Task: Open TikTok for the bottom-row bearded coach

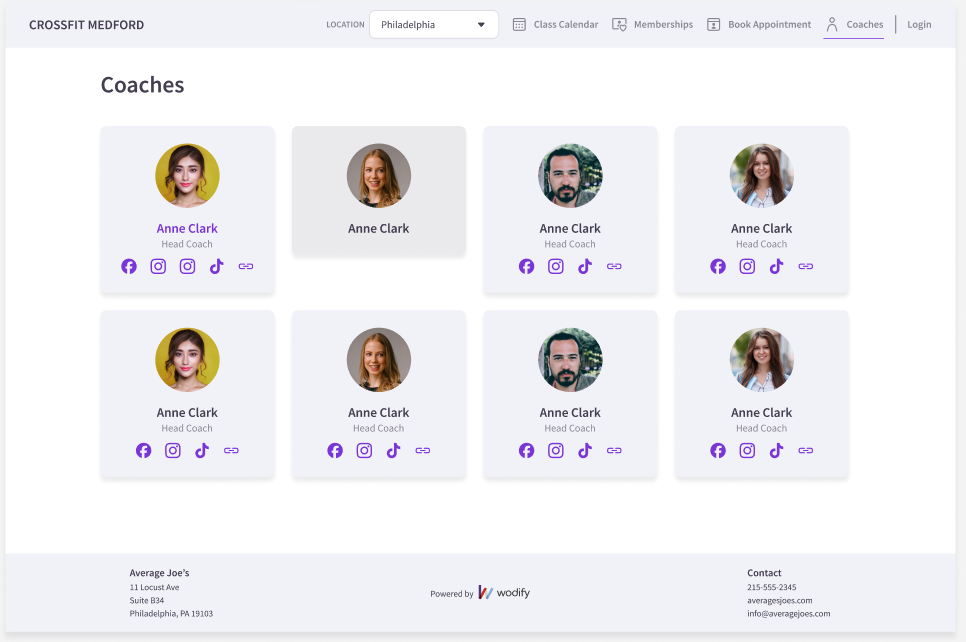Action: pos(585,450)
